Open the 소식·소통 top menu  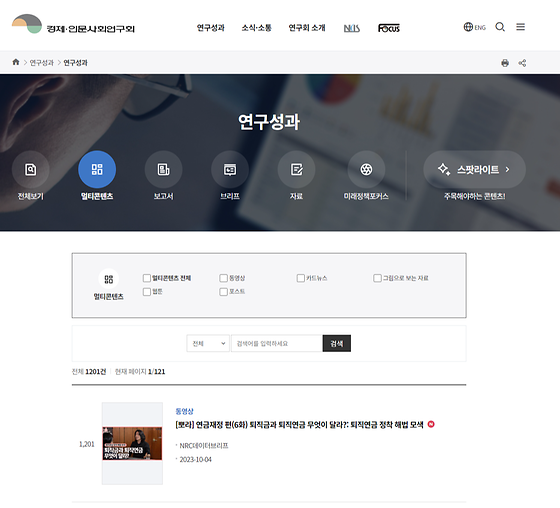click(x=256, y=28)
